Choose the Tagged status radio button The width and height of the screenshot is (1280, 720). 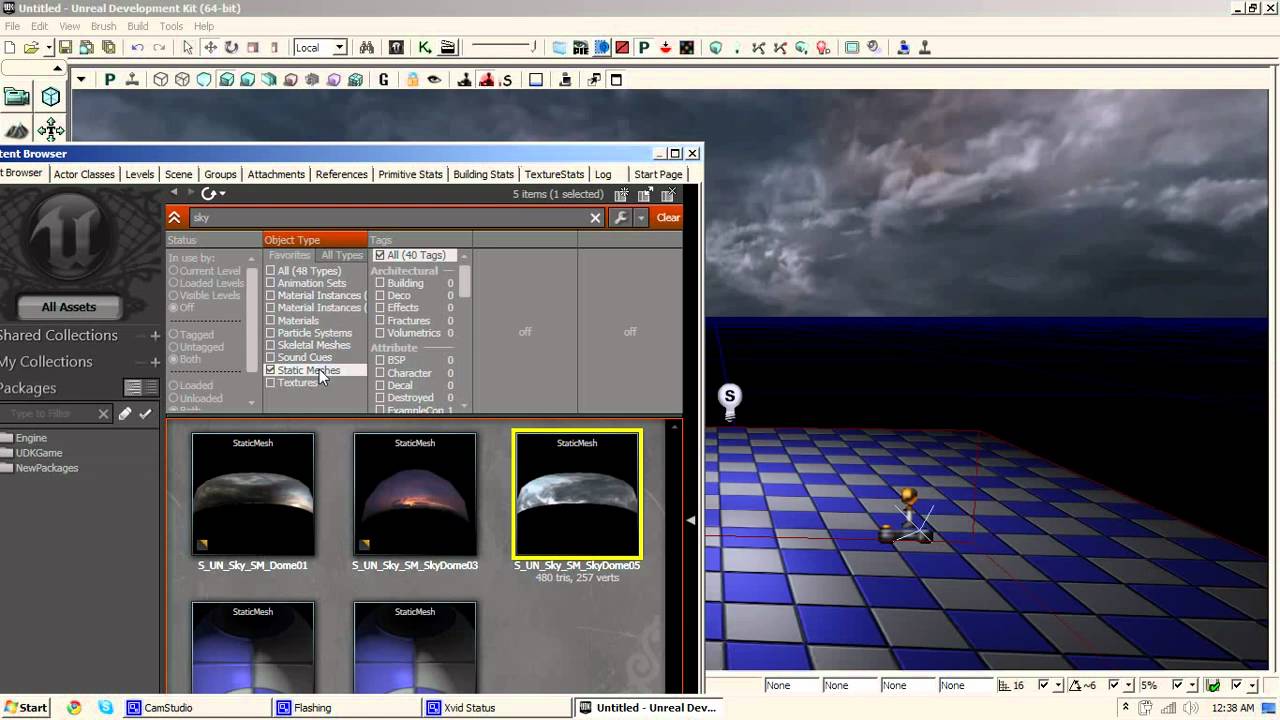click(173, 334)
